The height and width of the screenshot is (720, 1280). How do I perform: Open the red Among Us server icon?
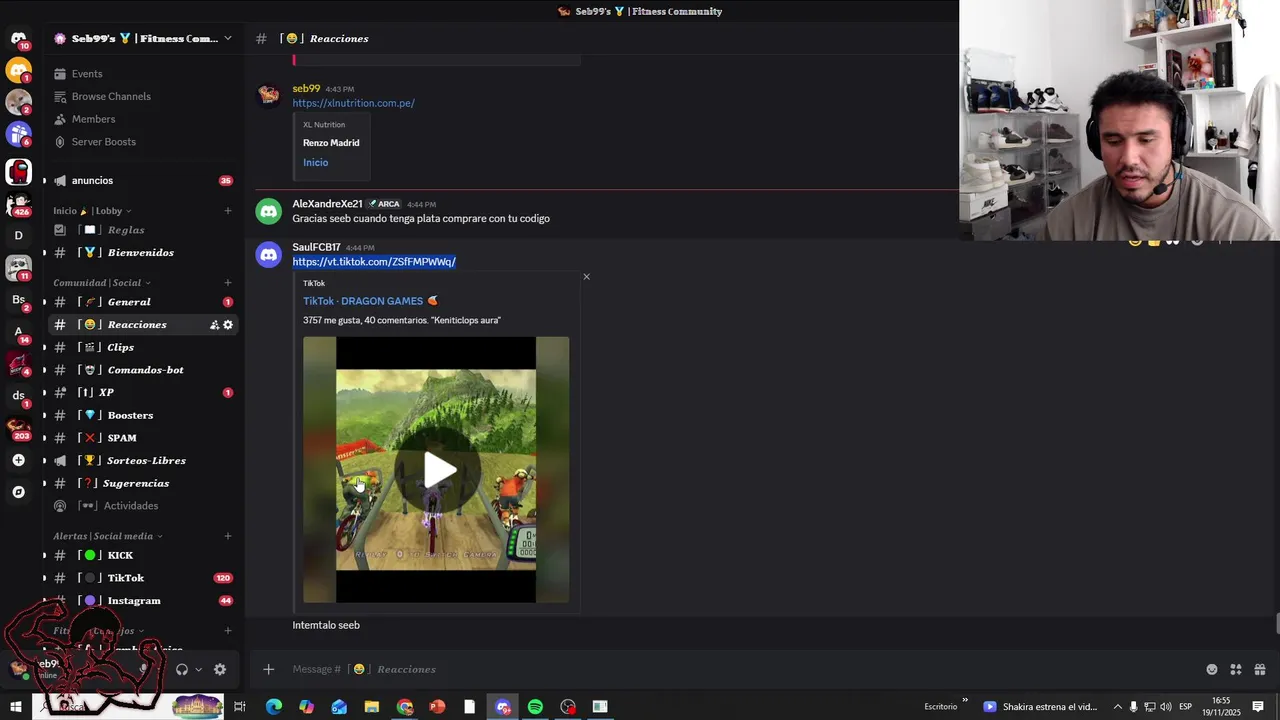(18, 172)
